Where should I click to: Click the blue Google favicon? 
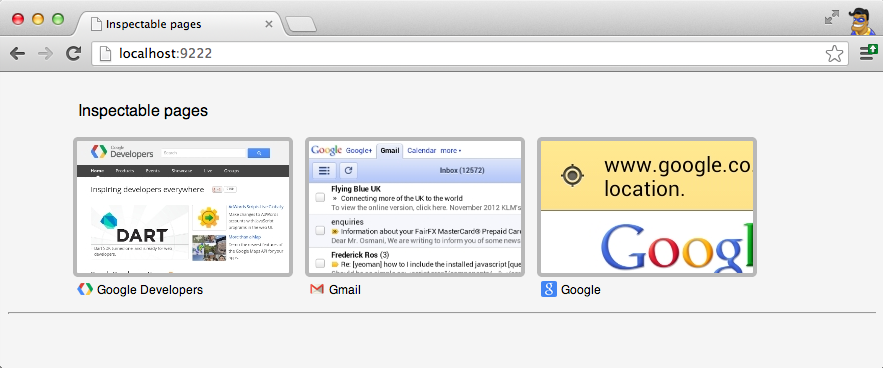click(x=549, y=290)
